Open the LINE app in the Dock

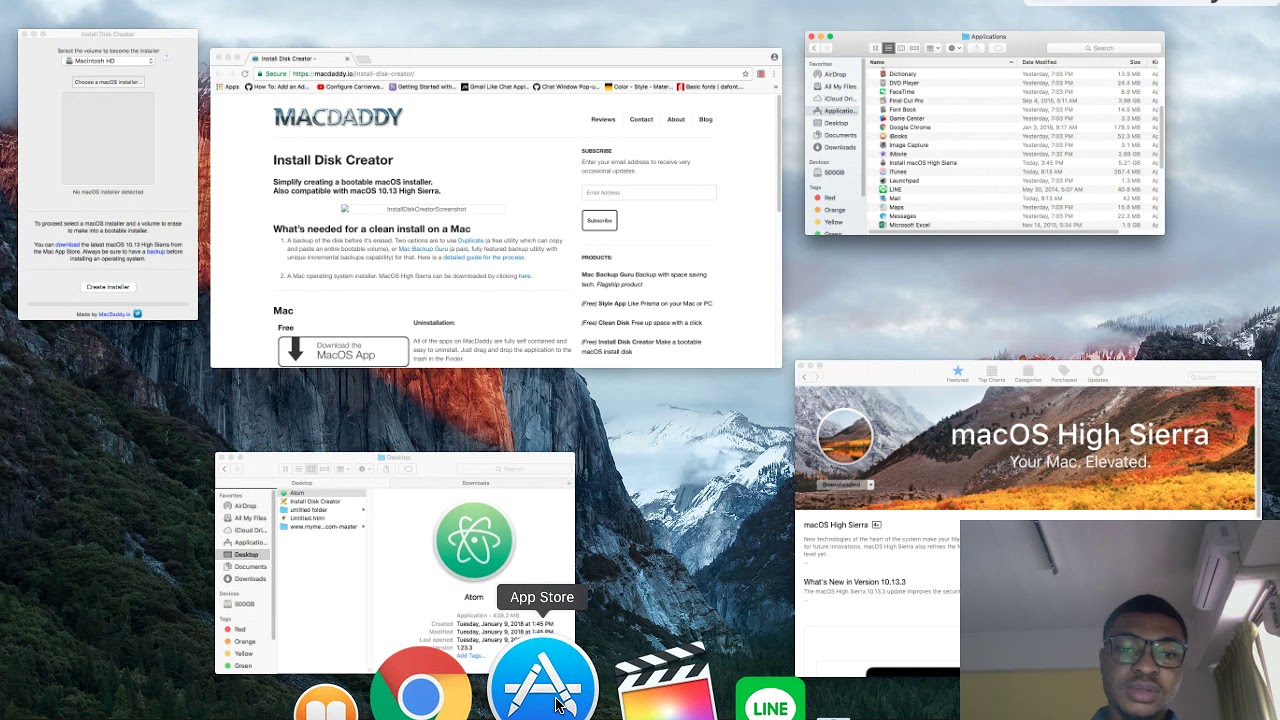(x=770, y=700)
